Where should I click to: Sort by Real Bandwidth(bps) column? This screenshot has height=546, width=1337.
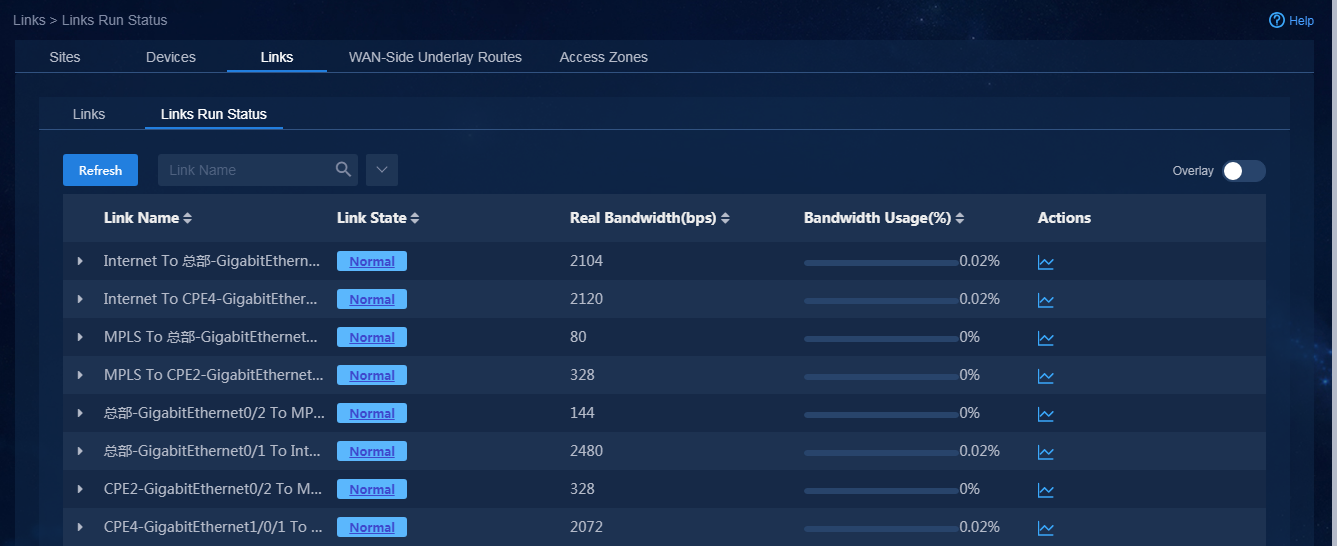(726, 218)
